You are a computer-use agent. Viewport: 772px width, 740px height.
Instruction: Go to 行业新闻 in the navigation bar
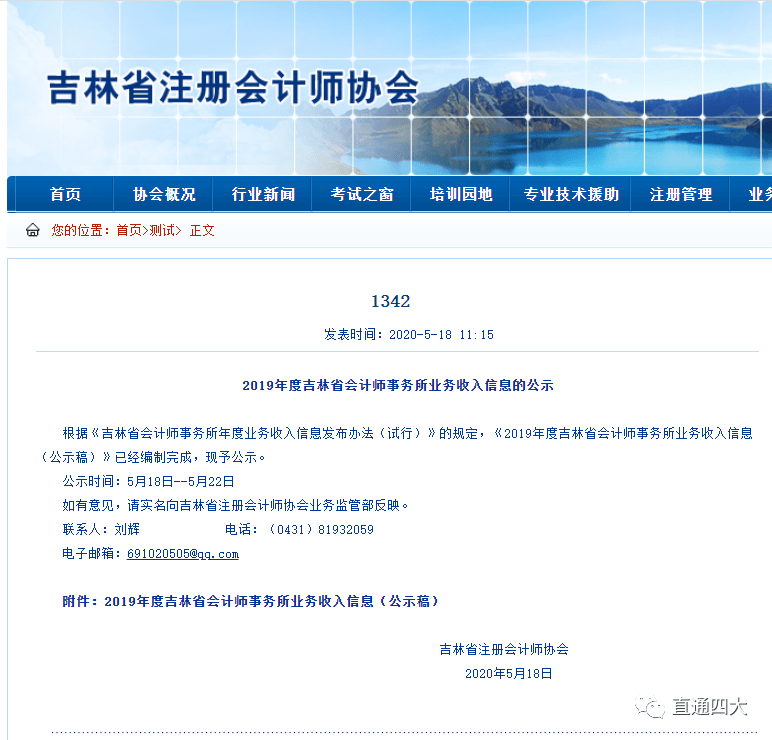tap(263, 194)
